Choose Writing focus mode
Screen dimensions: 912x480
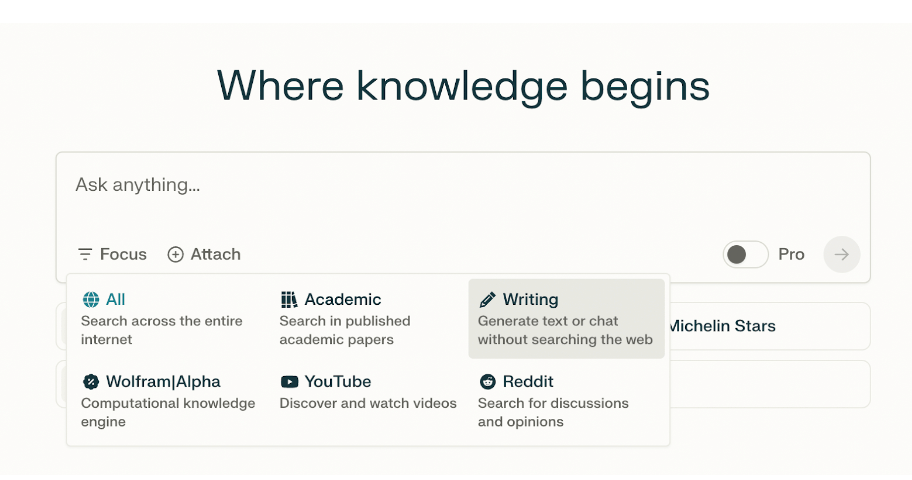pyautogui.click(x=566, y=318)
